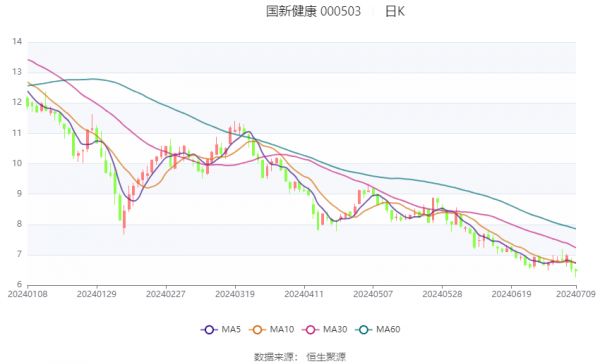Click the chart title 国新健康 000503
The image size is (600, 364).
313,11
